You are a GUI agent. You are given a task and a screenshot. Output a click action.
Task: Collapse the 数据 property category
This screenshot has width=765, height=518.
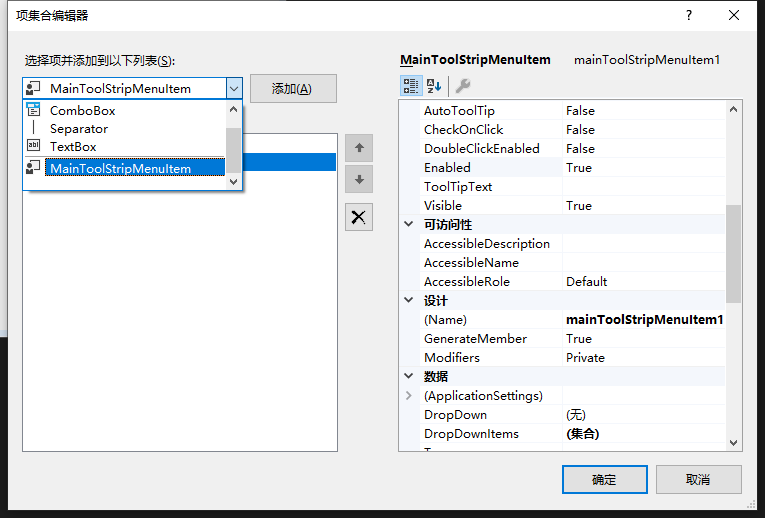[409, 376]
